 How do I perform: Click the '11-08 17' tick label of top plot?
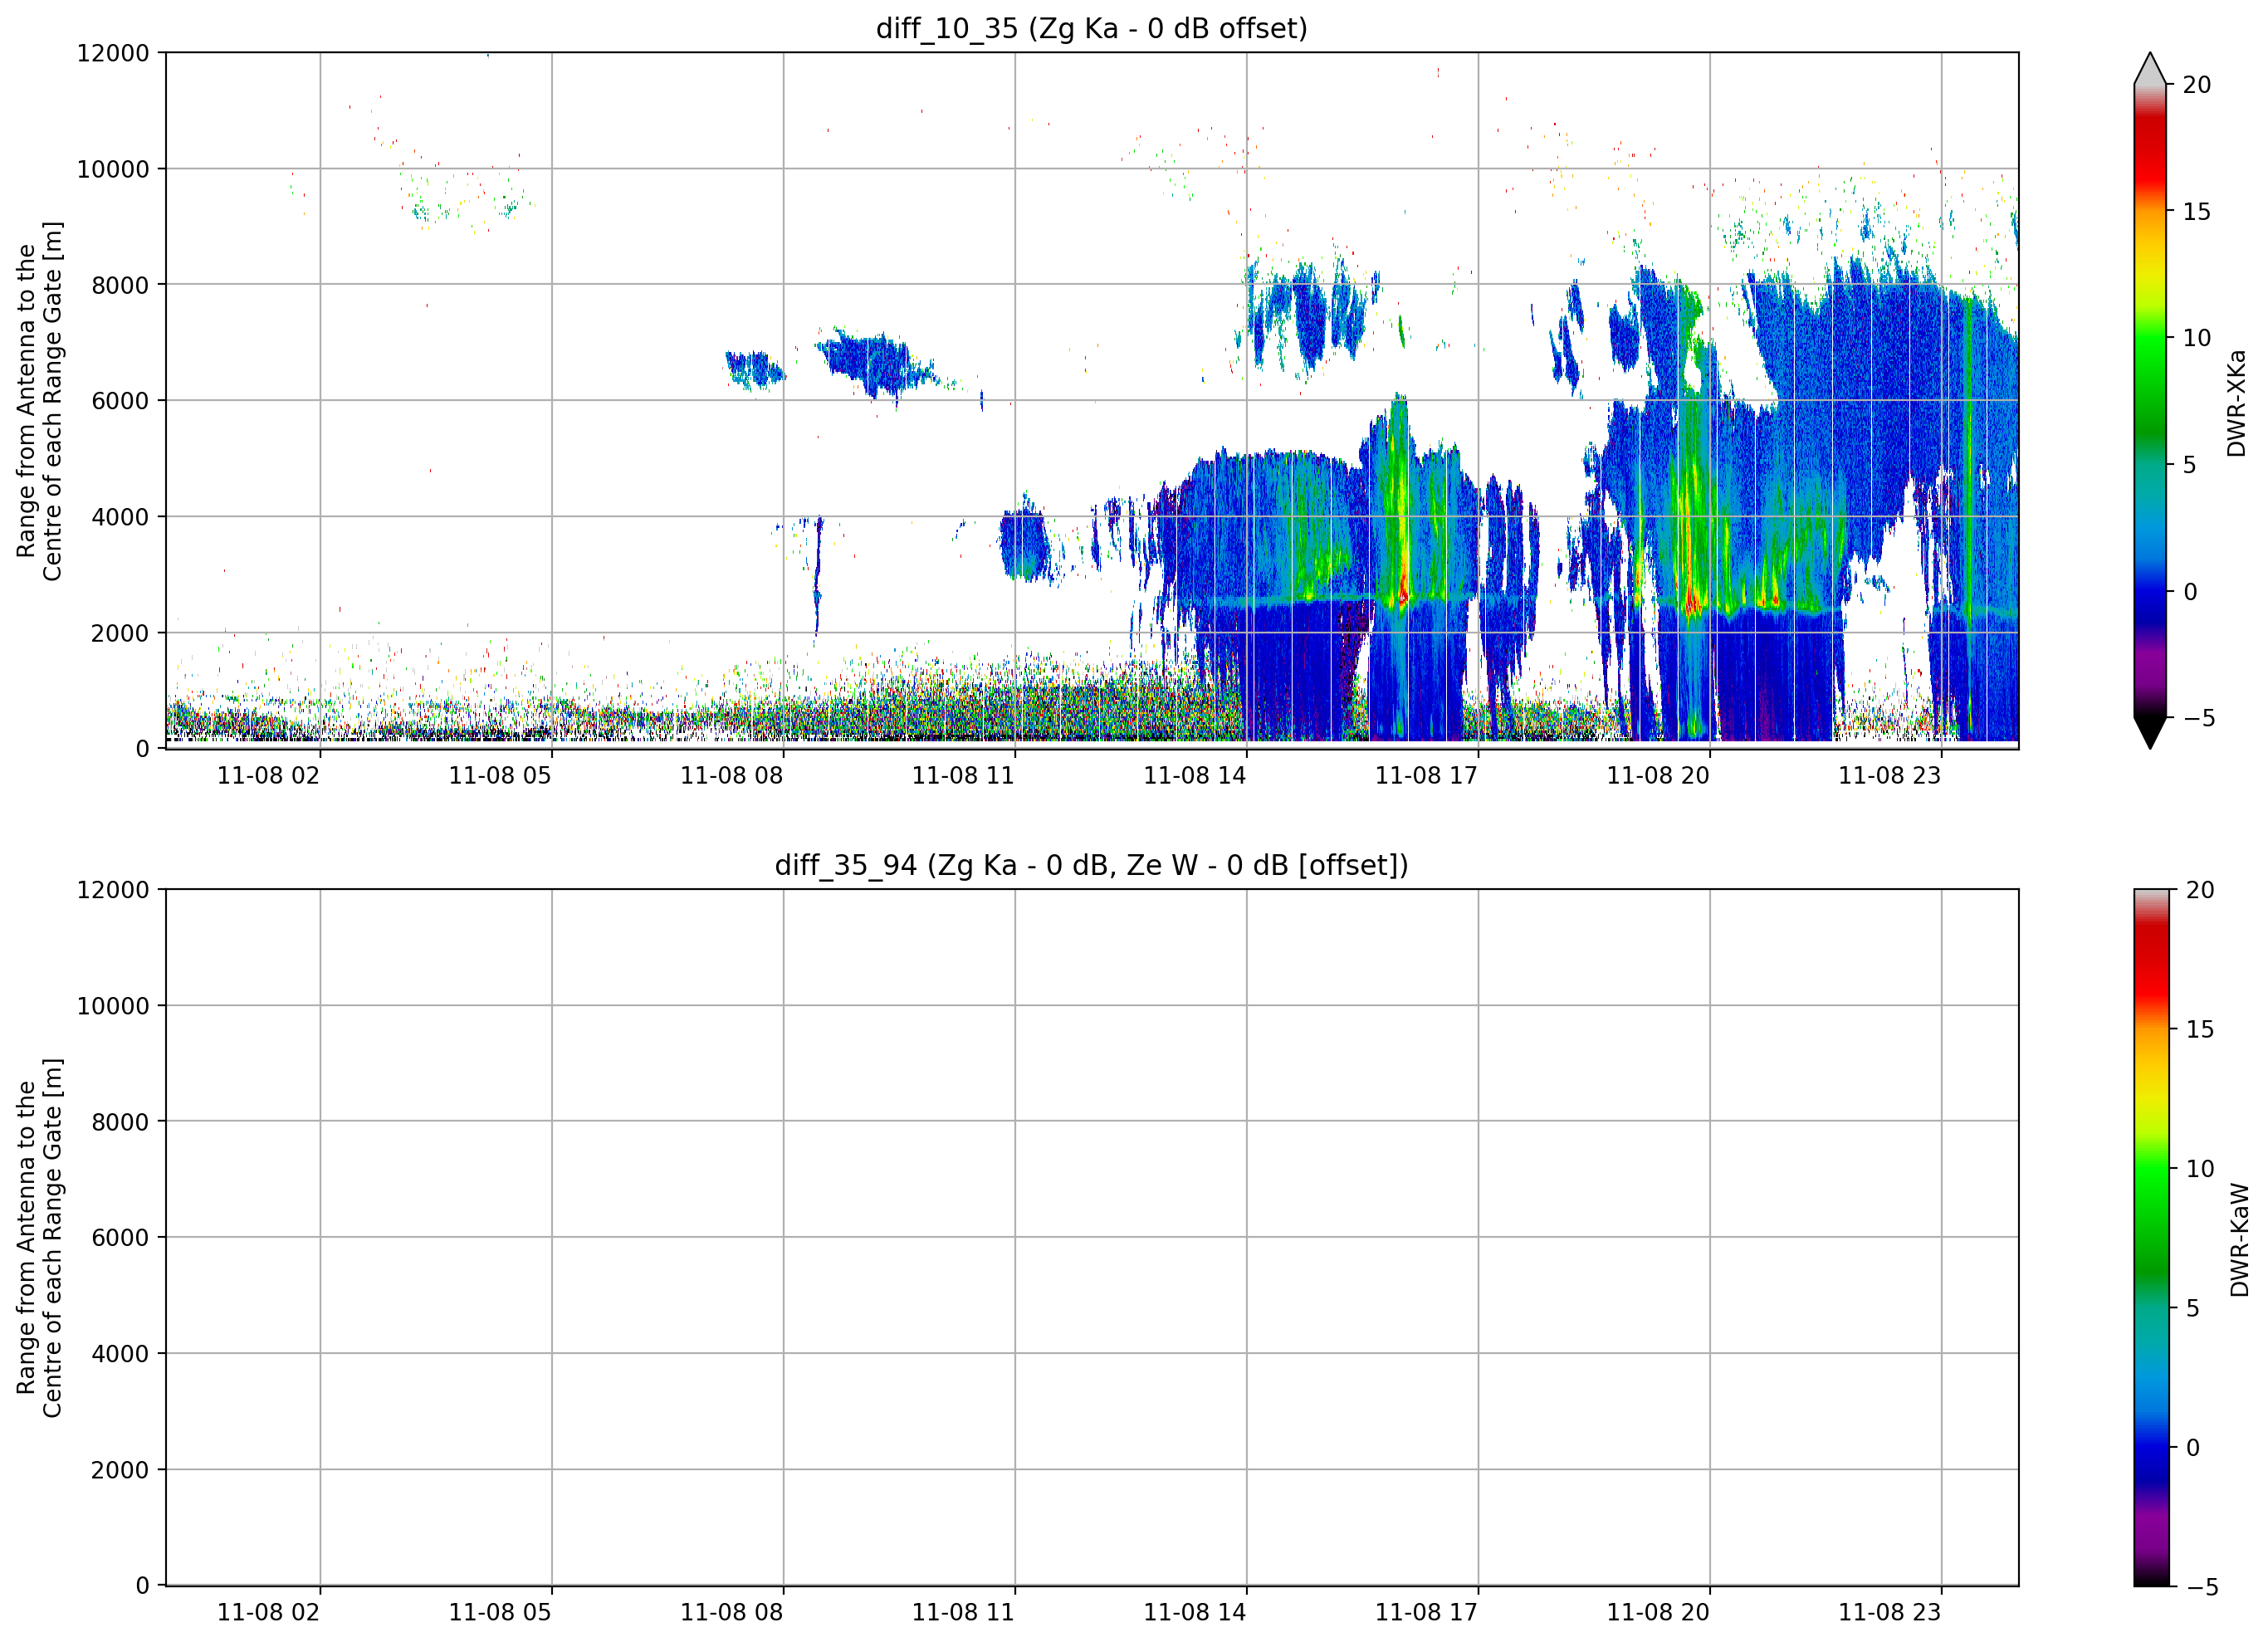[1426, 776]
